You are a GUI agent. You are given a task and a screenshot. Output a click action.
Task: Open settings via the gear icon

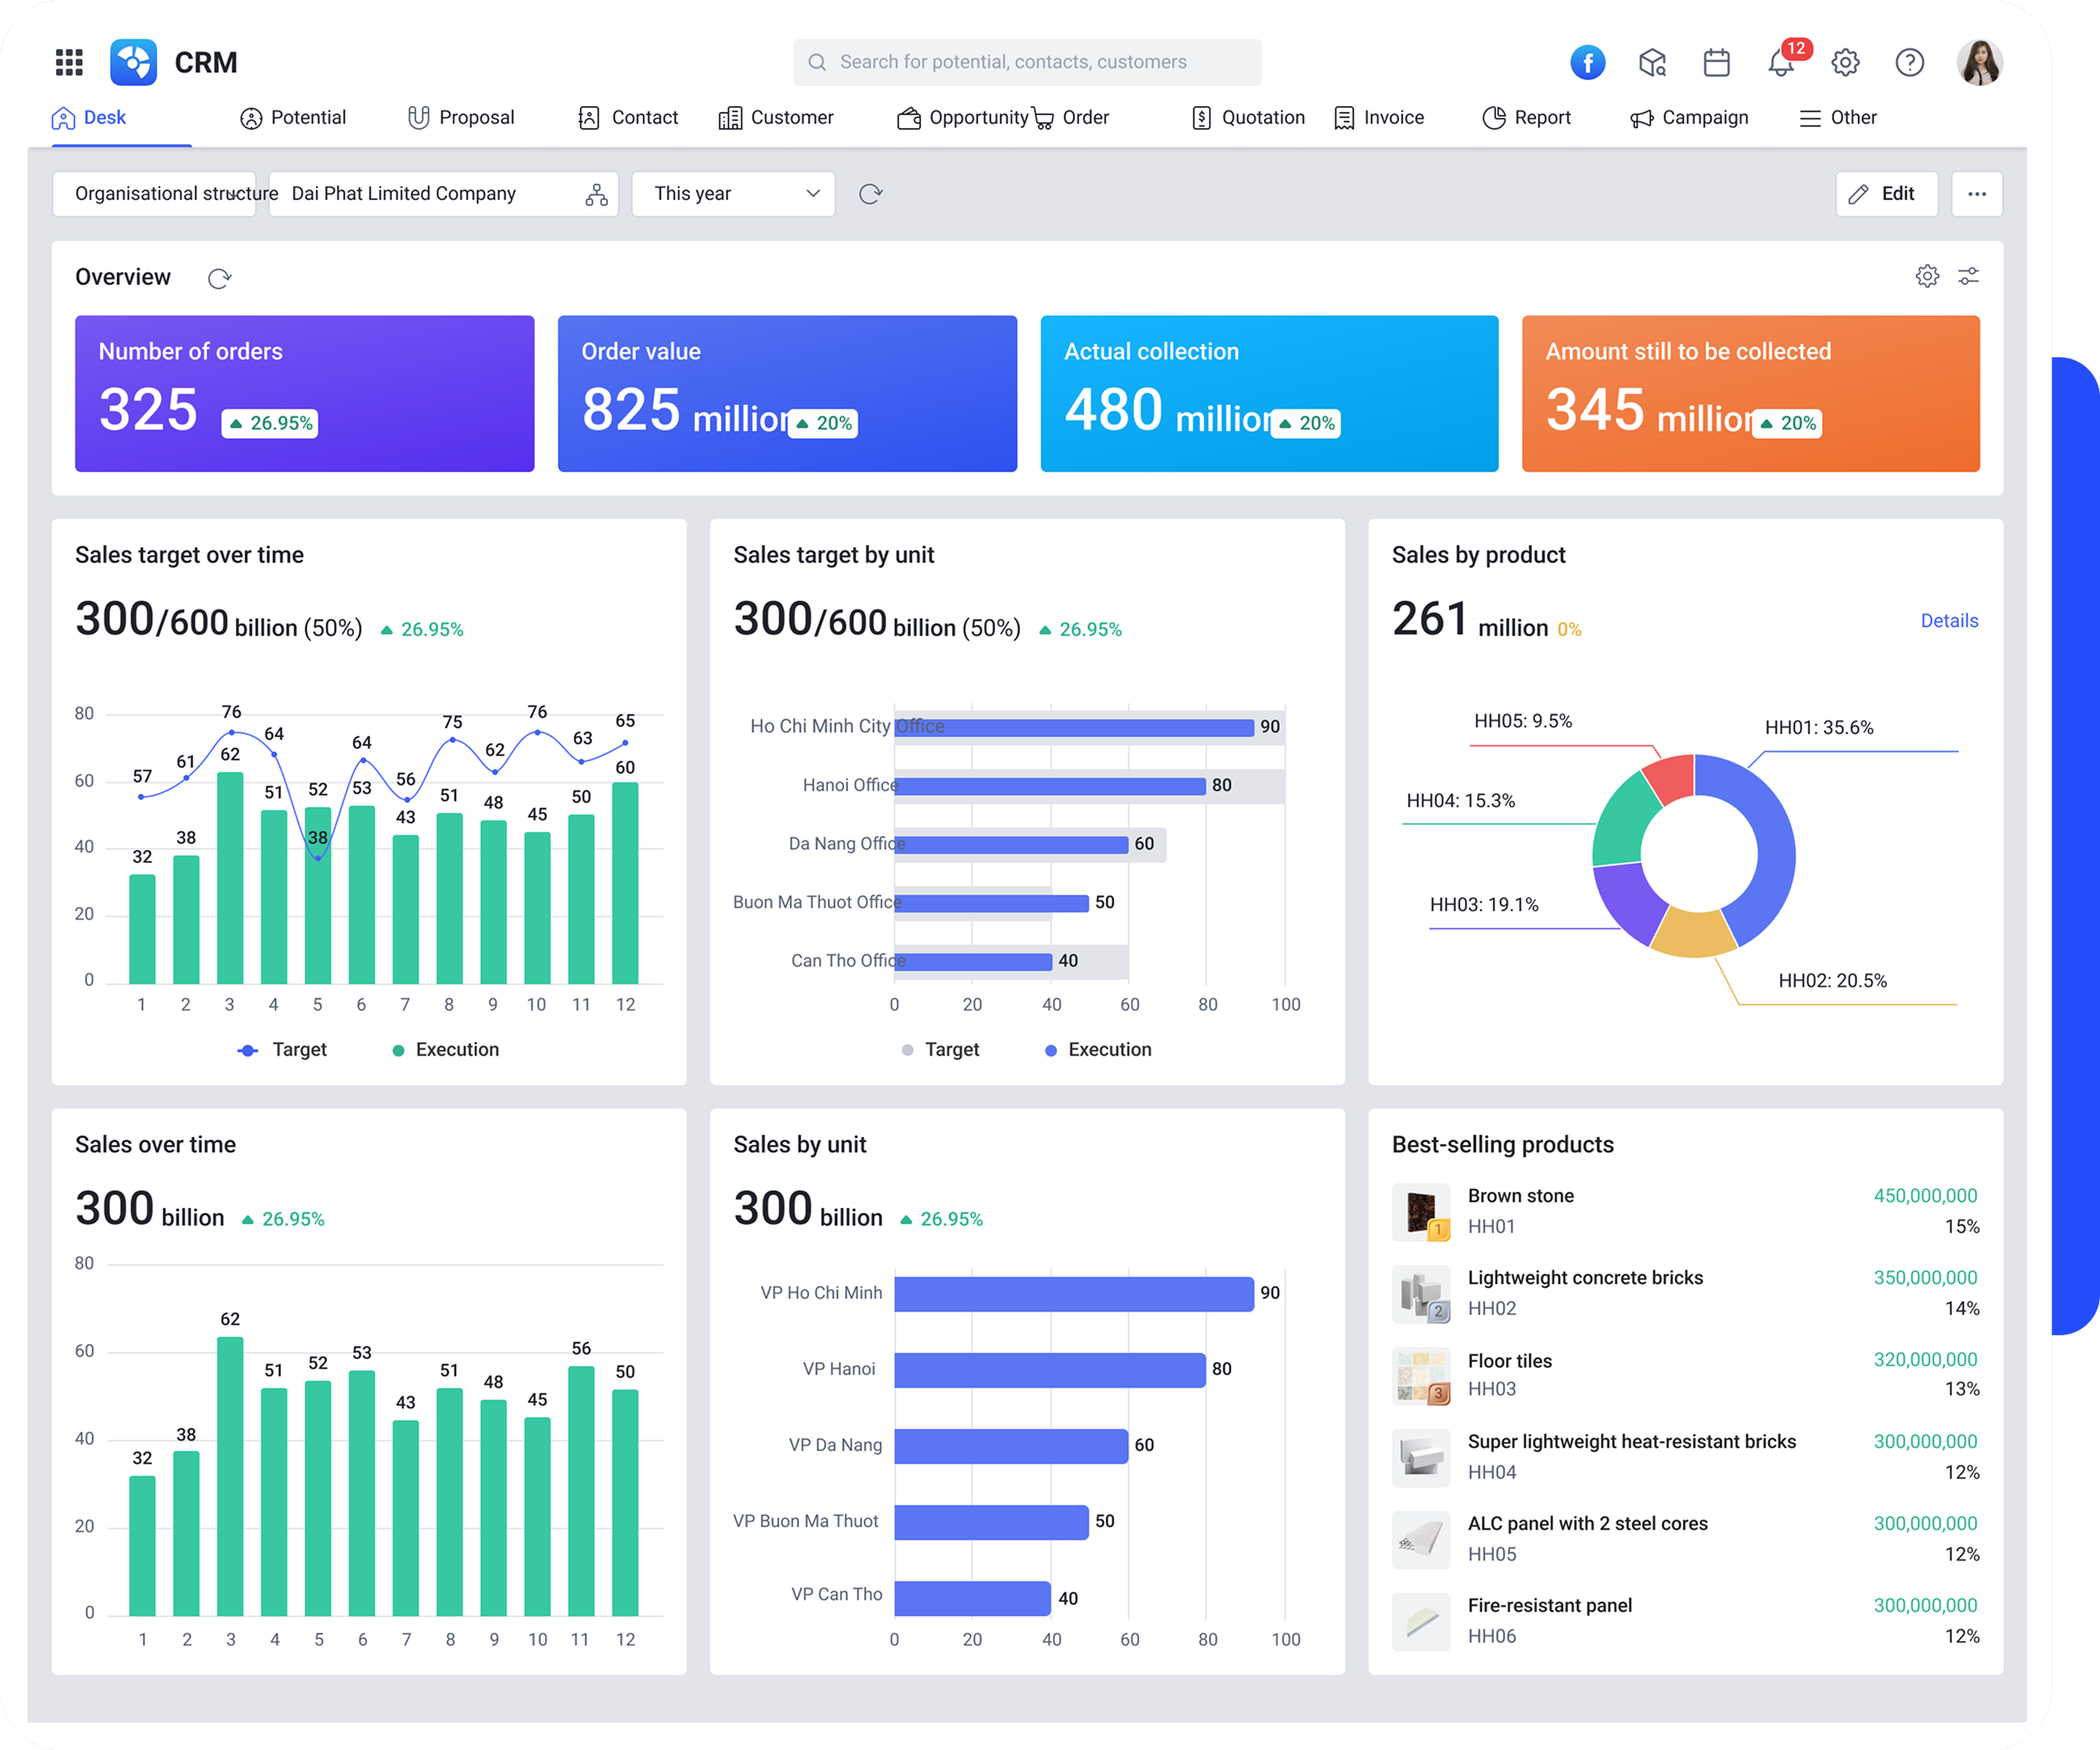1845,62
